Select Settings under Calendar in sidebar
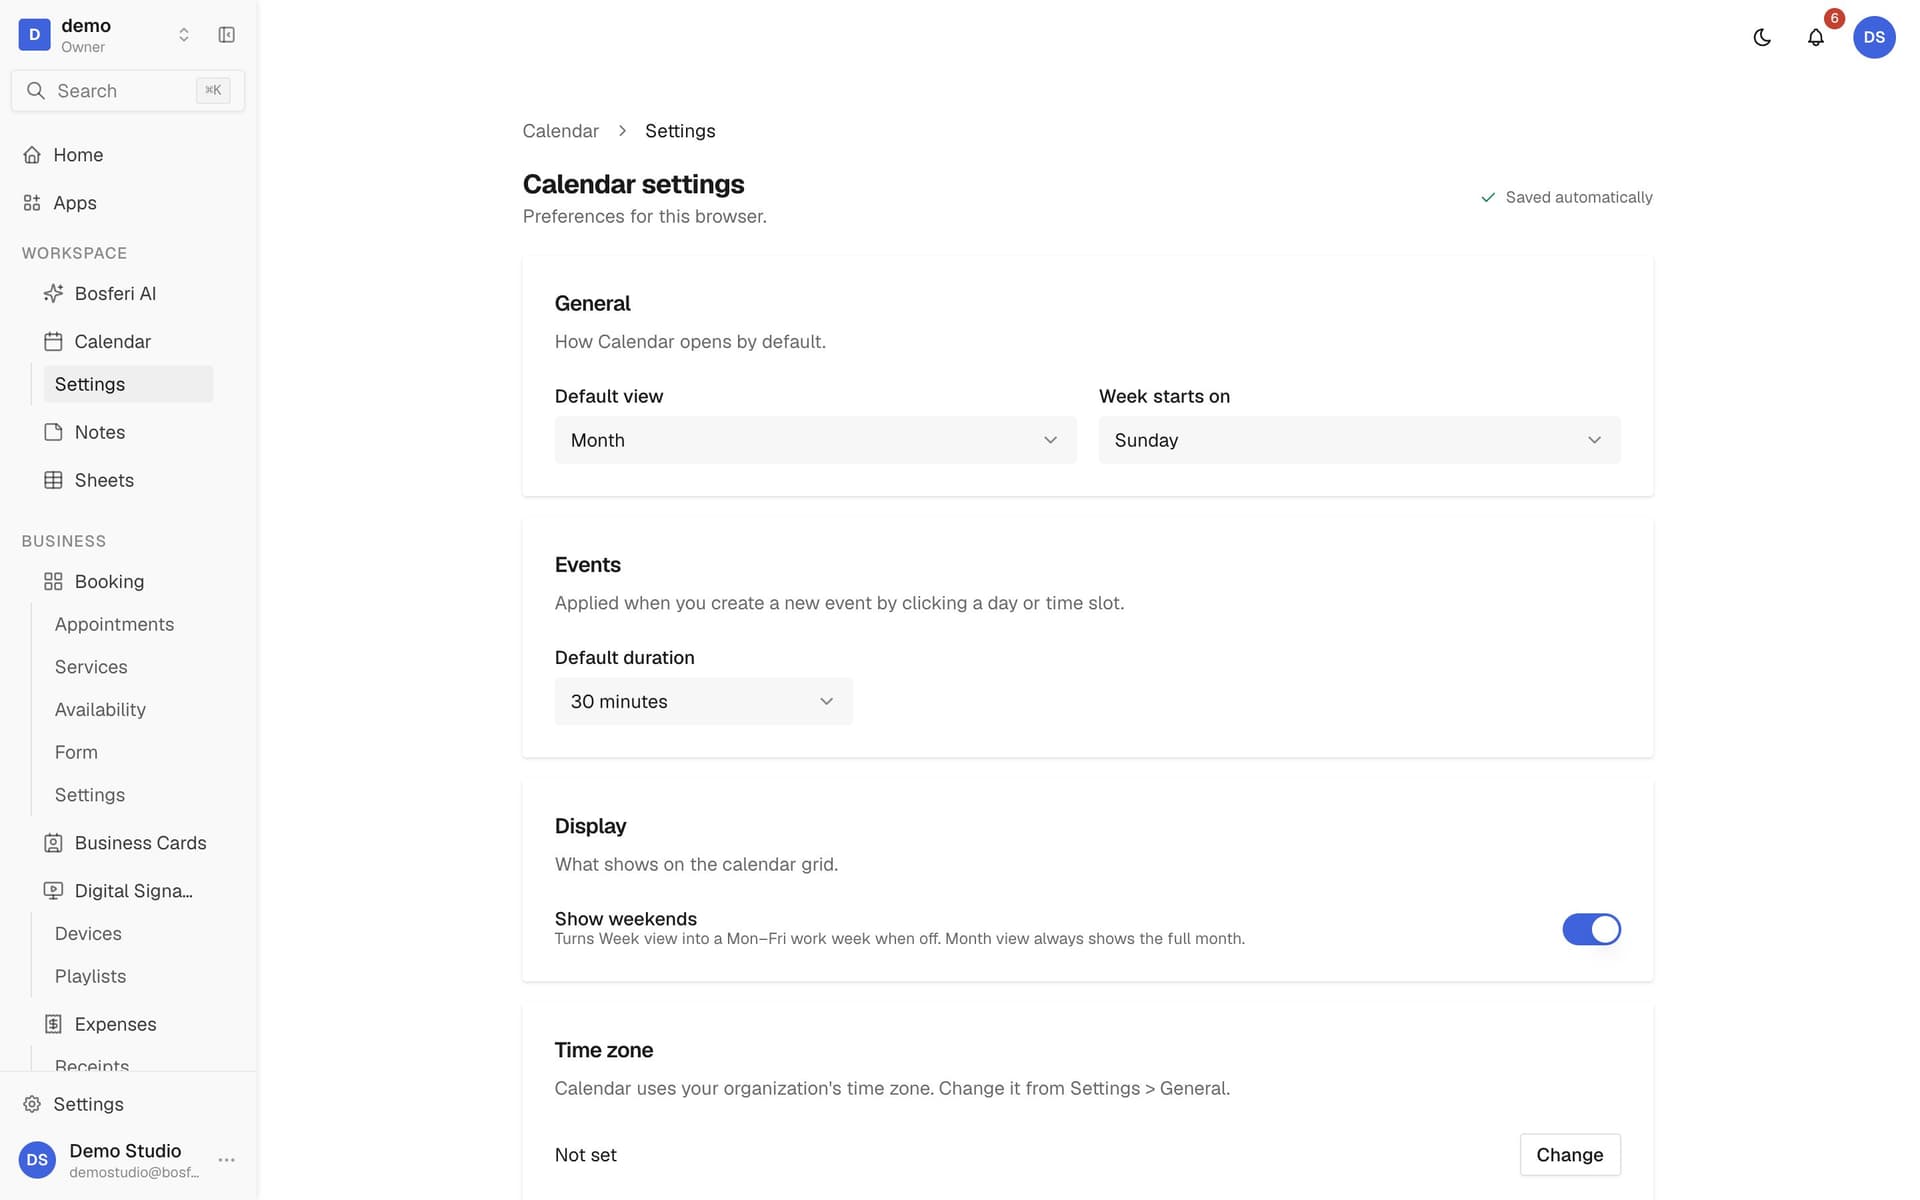This screenshot has width=1920, height=1200. tap(128, 384)
